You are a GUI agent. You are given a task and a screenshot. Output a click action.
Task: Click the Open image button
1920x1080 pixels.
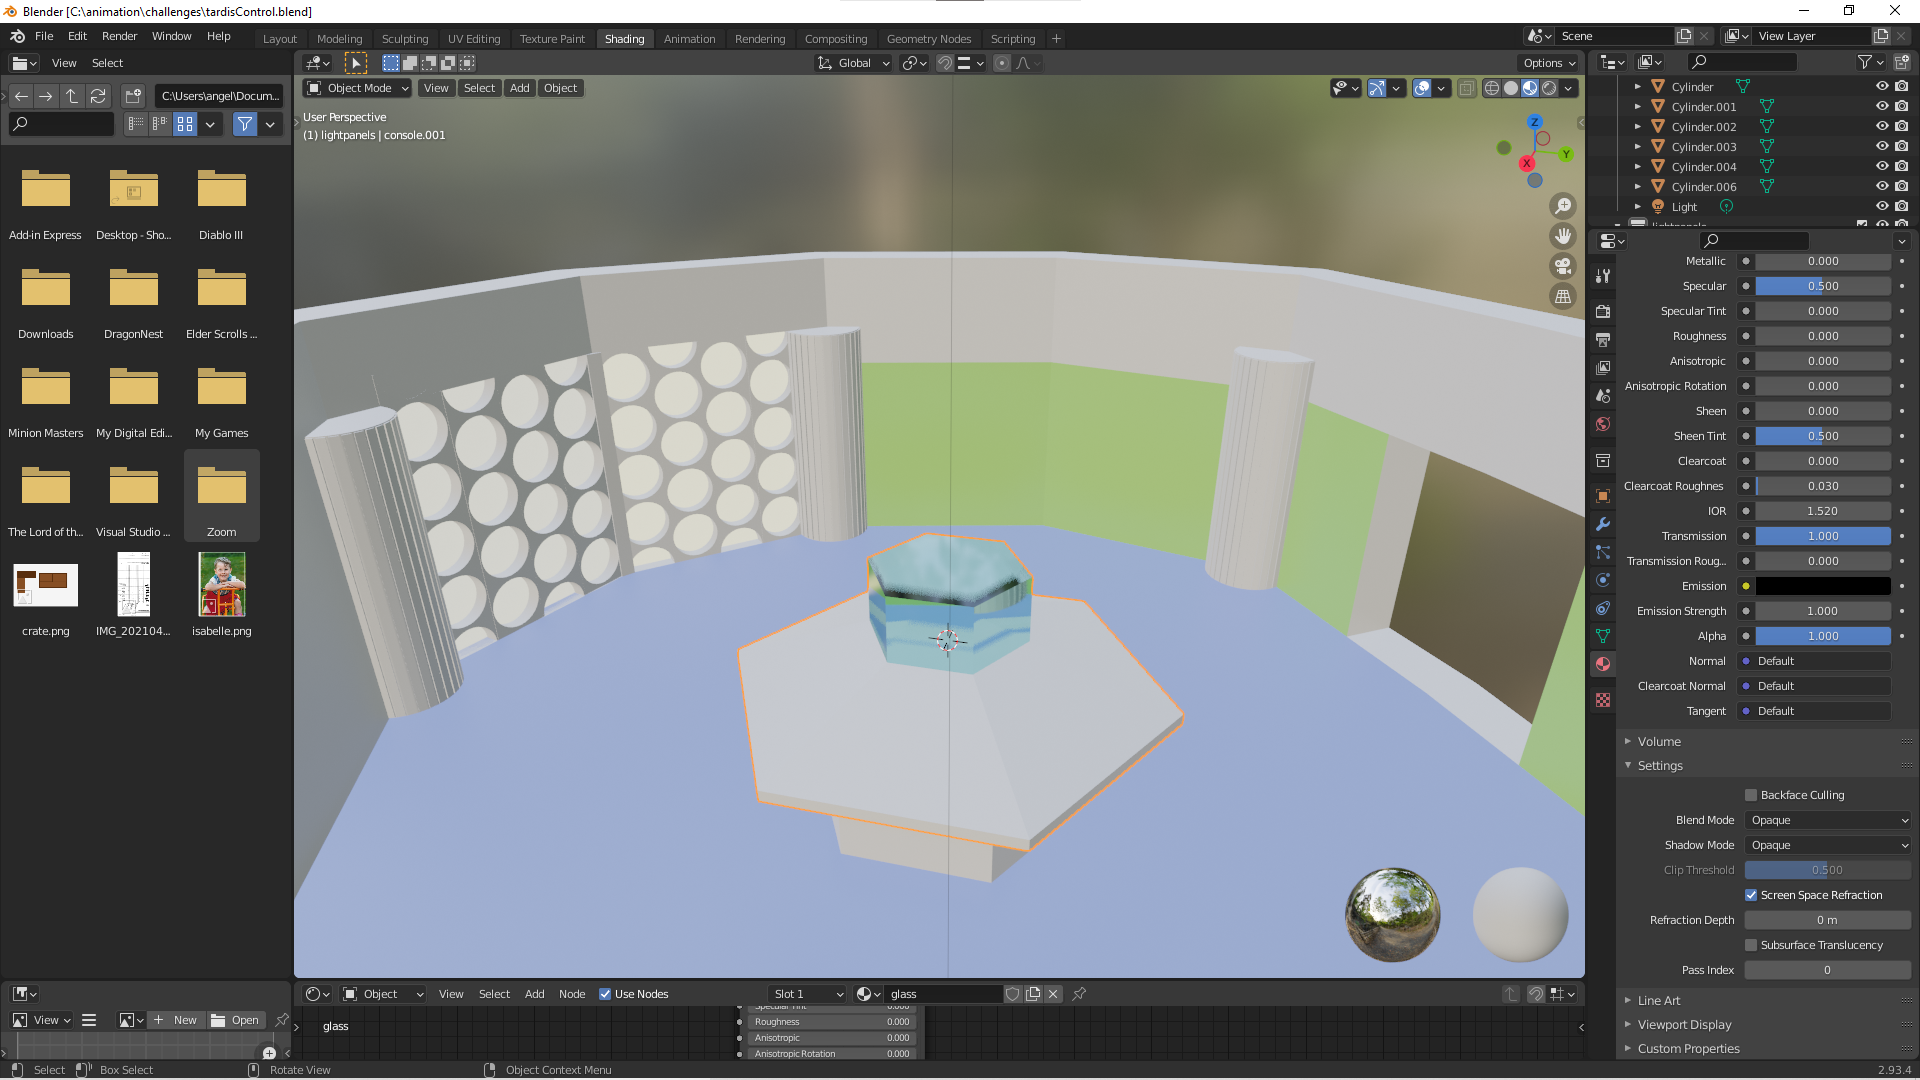[x=236, y=1020]
